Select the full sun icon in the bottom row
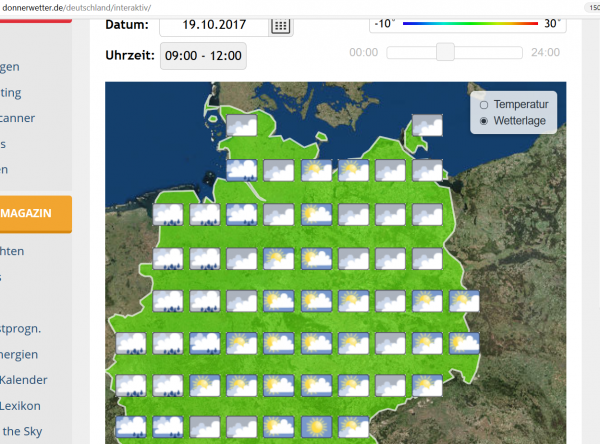600x444 pixels. click(x=316, y=428)
